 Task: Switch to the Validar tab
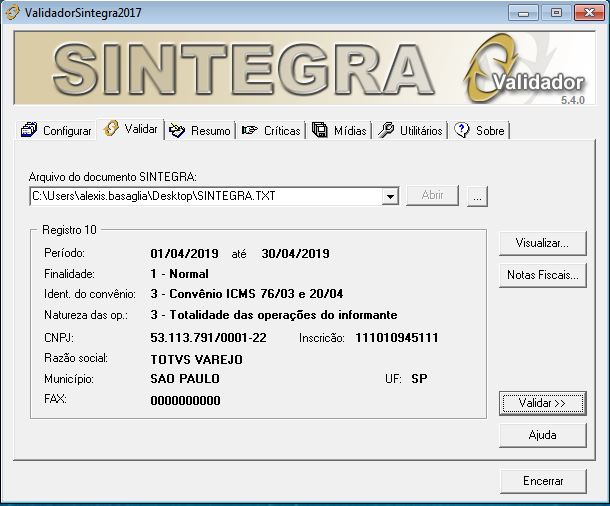(130, 129)
